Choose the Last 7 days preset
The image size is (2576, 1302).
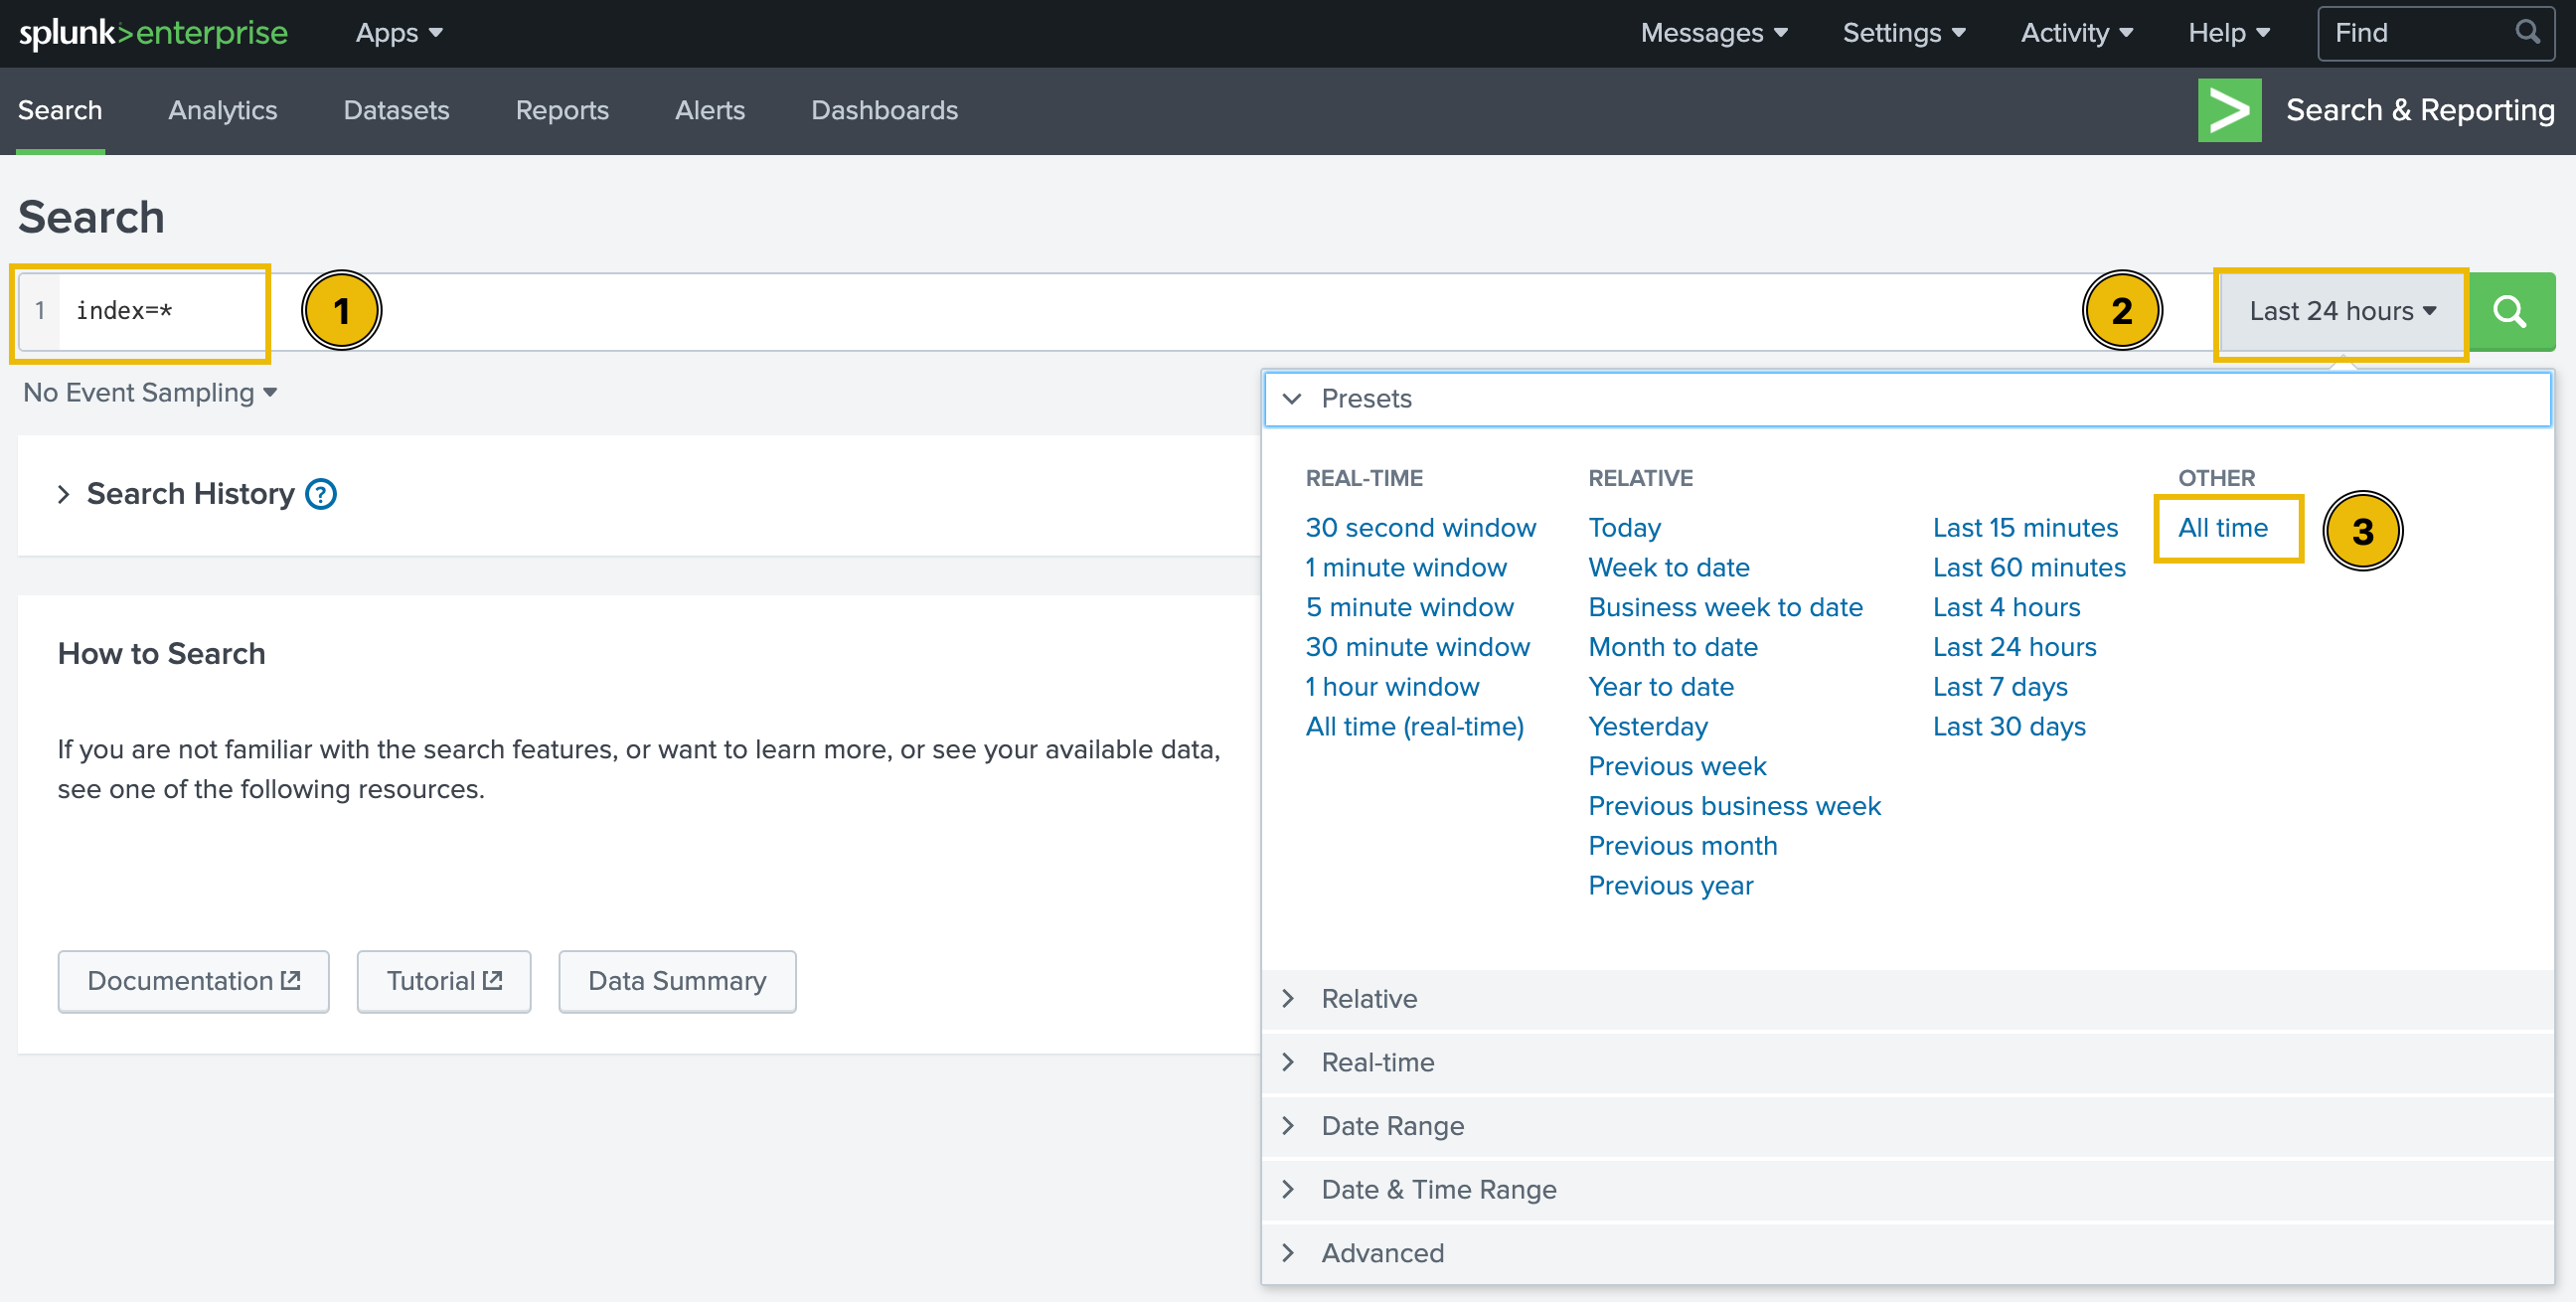[1999, 687]
